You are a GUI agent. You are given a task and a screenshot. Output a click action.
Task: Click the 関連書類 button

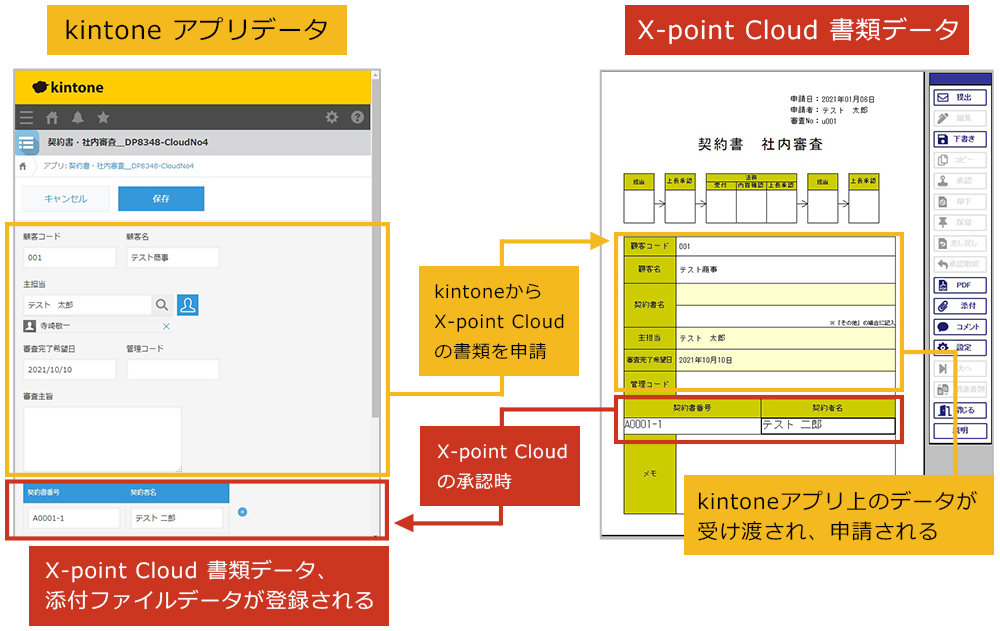point(960,389)
